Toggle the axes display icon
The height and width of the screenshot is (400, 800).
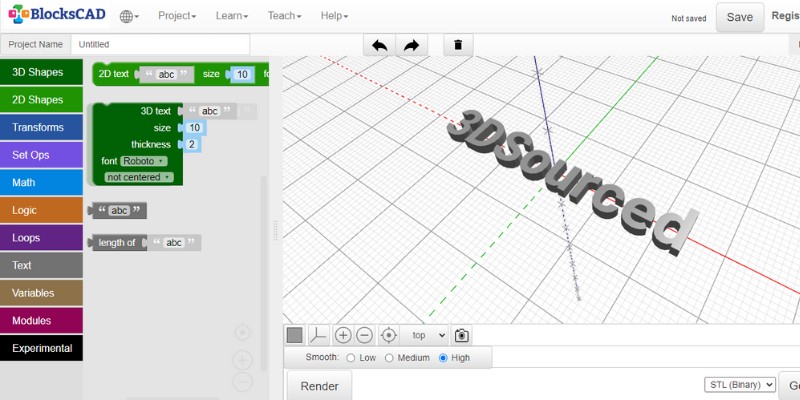tap(318, 336)
